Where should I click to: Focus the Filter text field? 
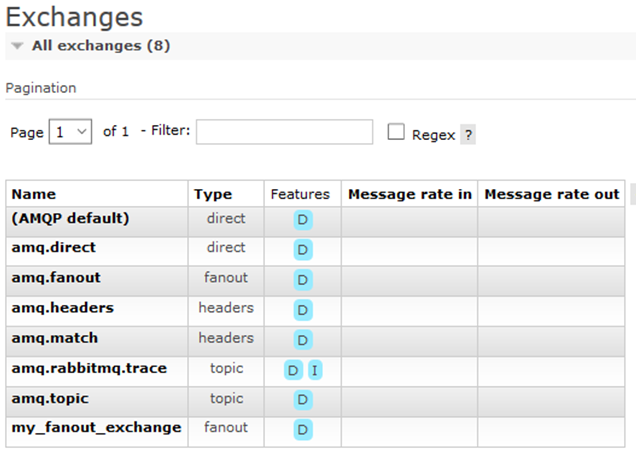(x=284, y=132)
